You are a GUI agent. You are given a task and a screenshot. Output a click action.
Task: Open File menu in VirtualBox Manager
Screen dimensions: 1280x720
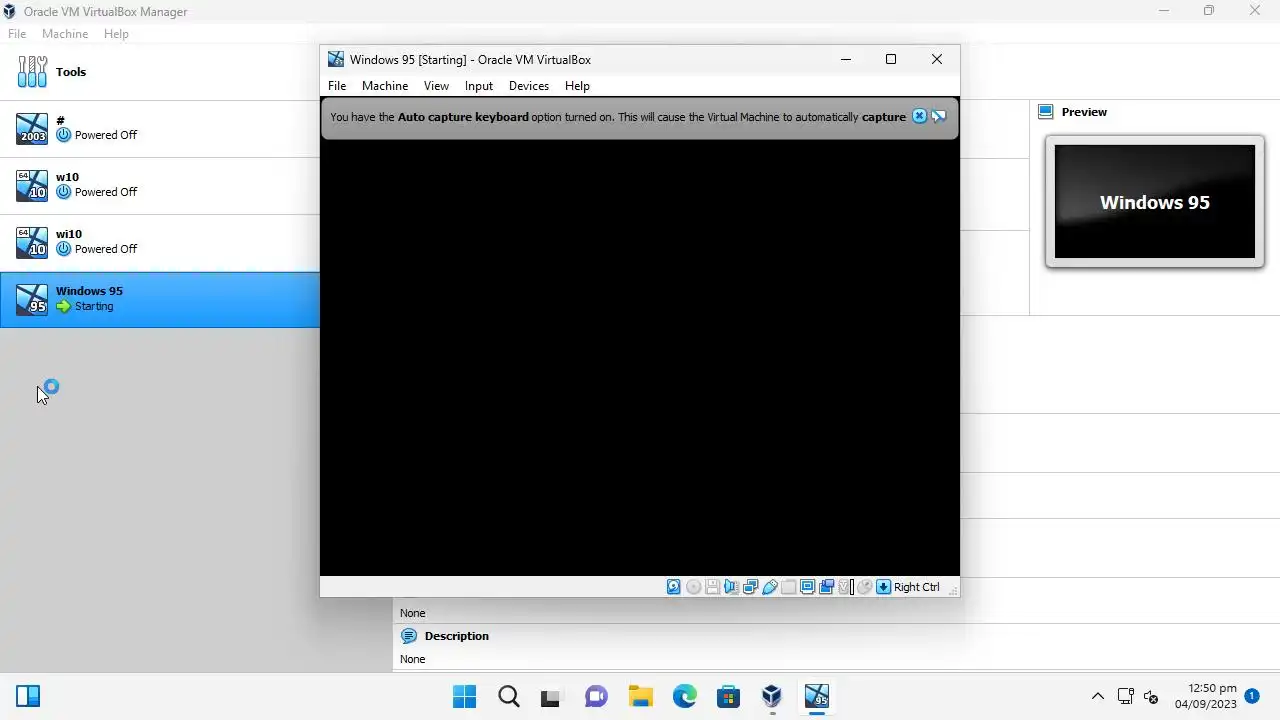17,34
